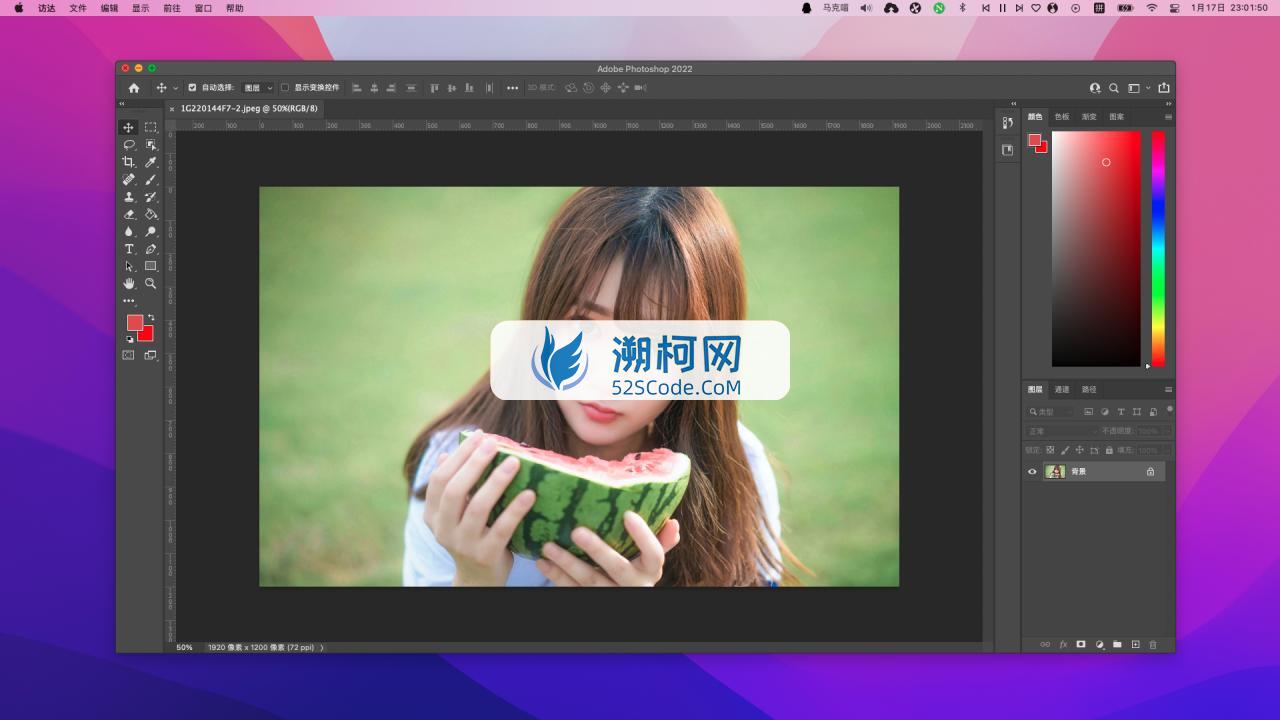
Task: Open the 文件 menu
Action: point(78,8)
